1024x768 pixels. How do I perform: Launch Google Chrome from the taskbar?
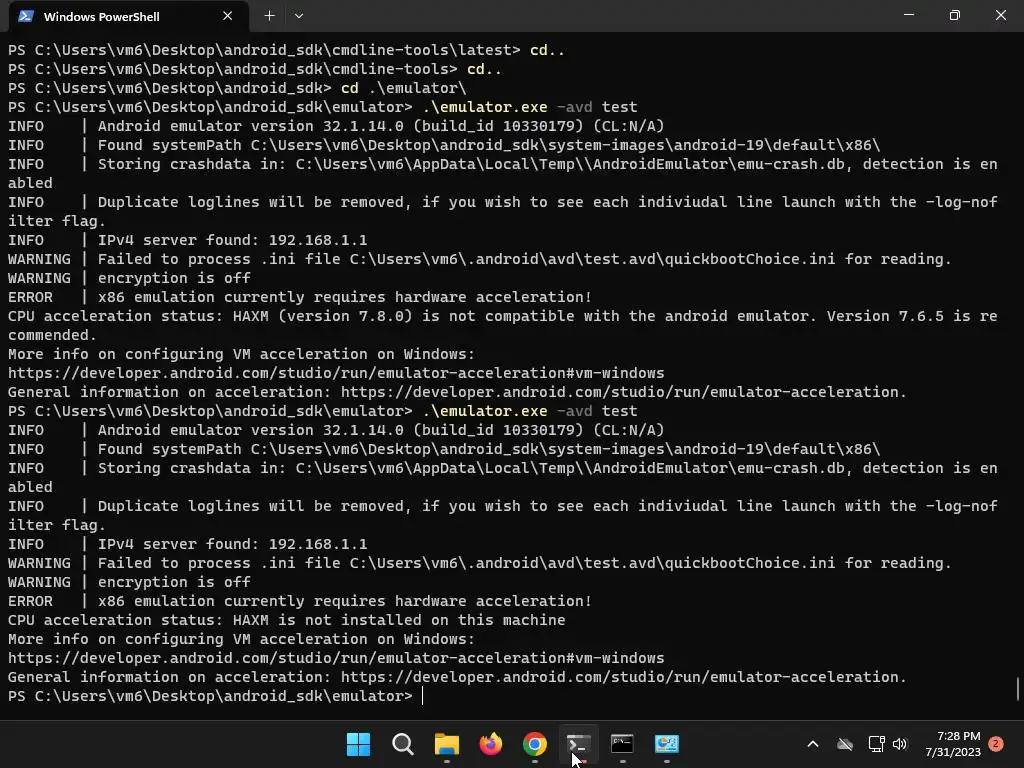point(535,744)
